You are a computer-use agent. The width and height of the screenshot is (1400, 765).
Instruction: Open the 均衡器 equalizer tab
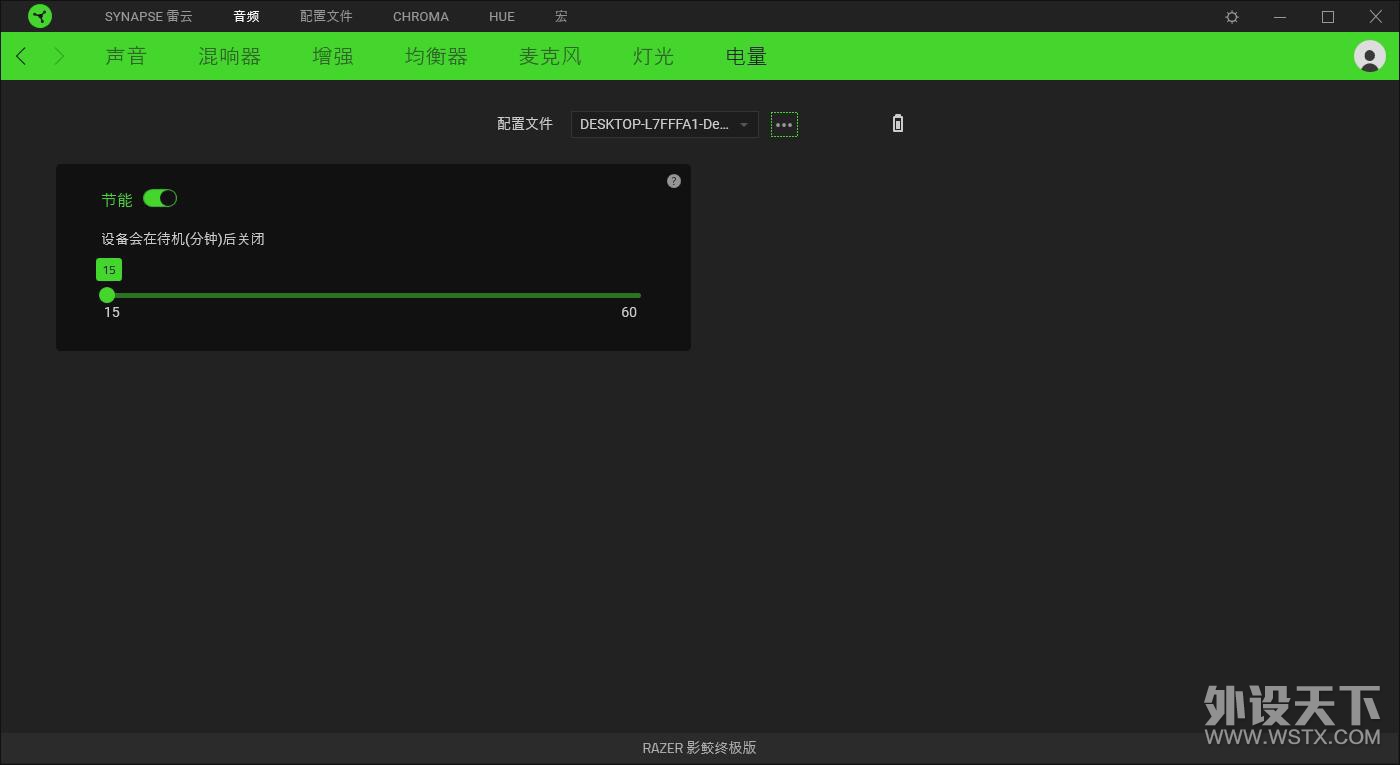436,56
